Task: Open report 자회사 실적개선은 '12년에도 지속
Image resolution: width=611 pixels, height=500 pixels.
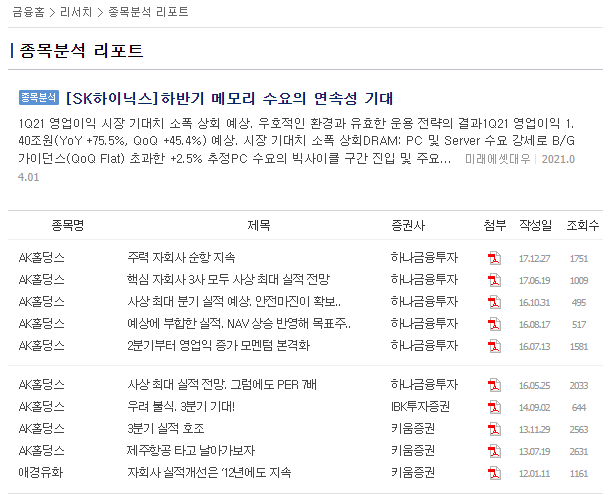Action: (209, 473)
